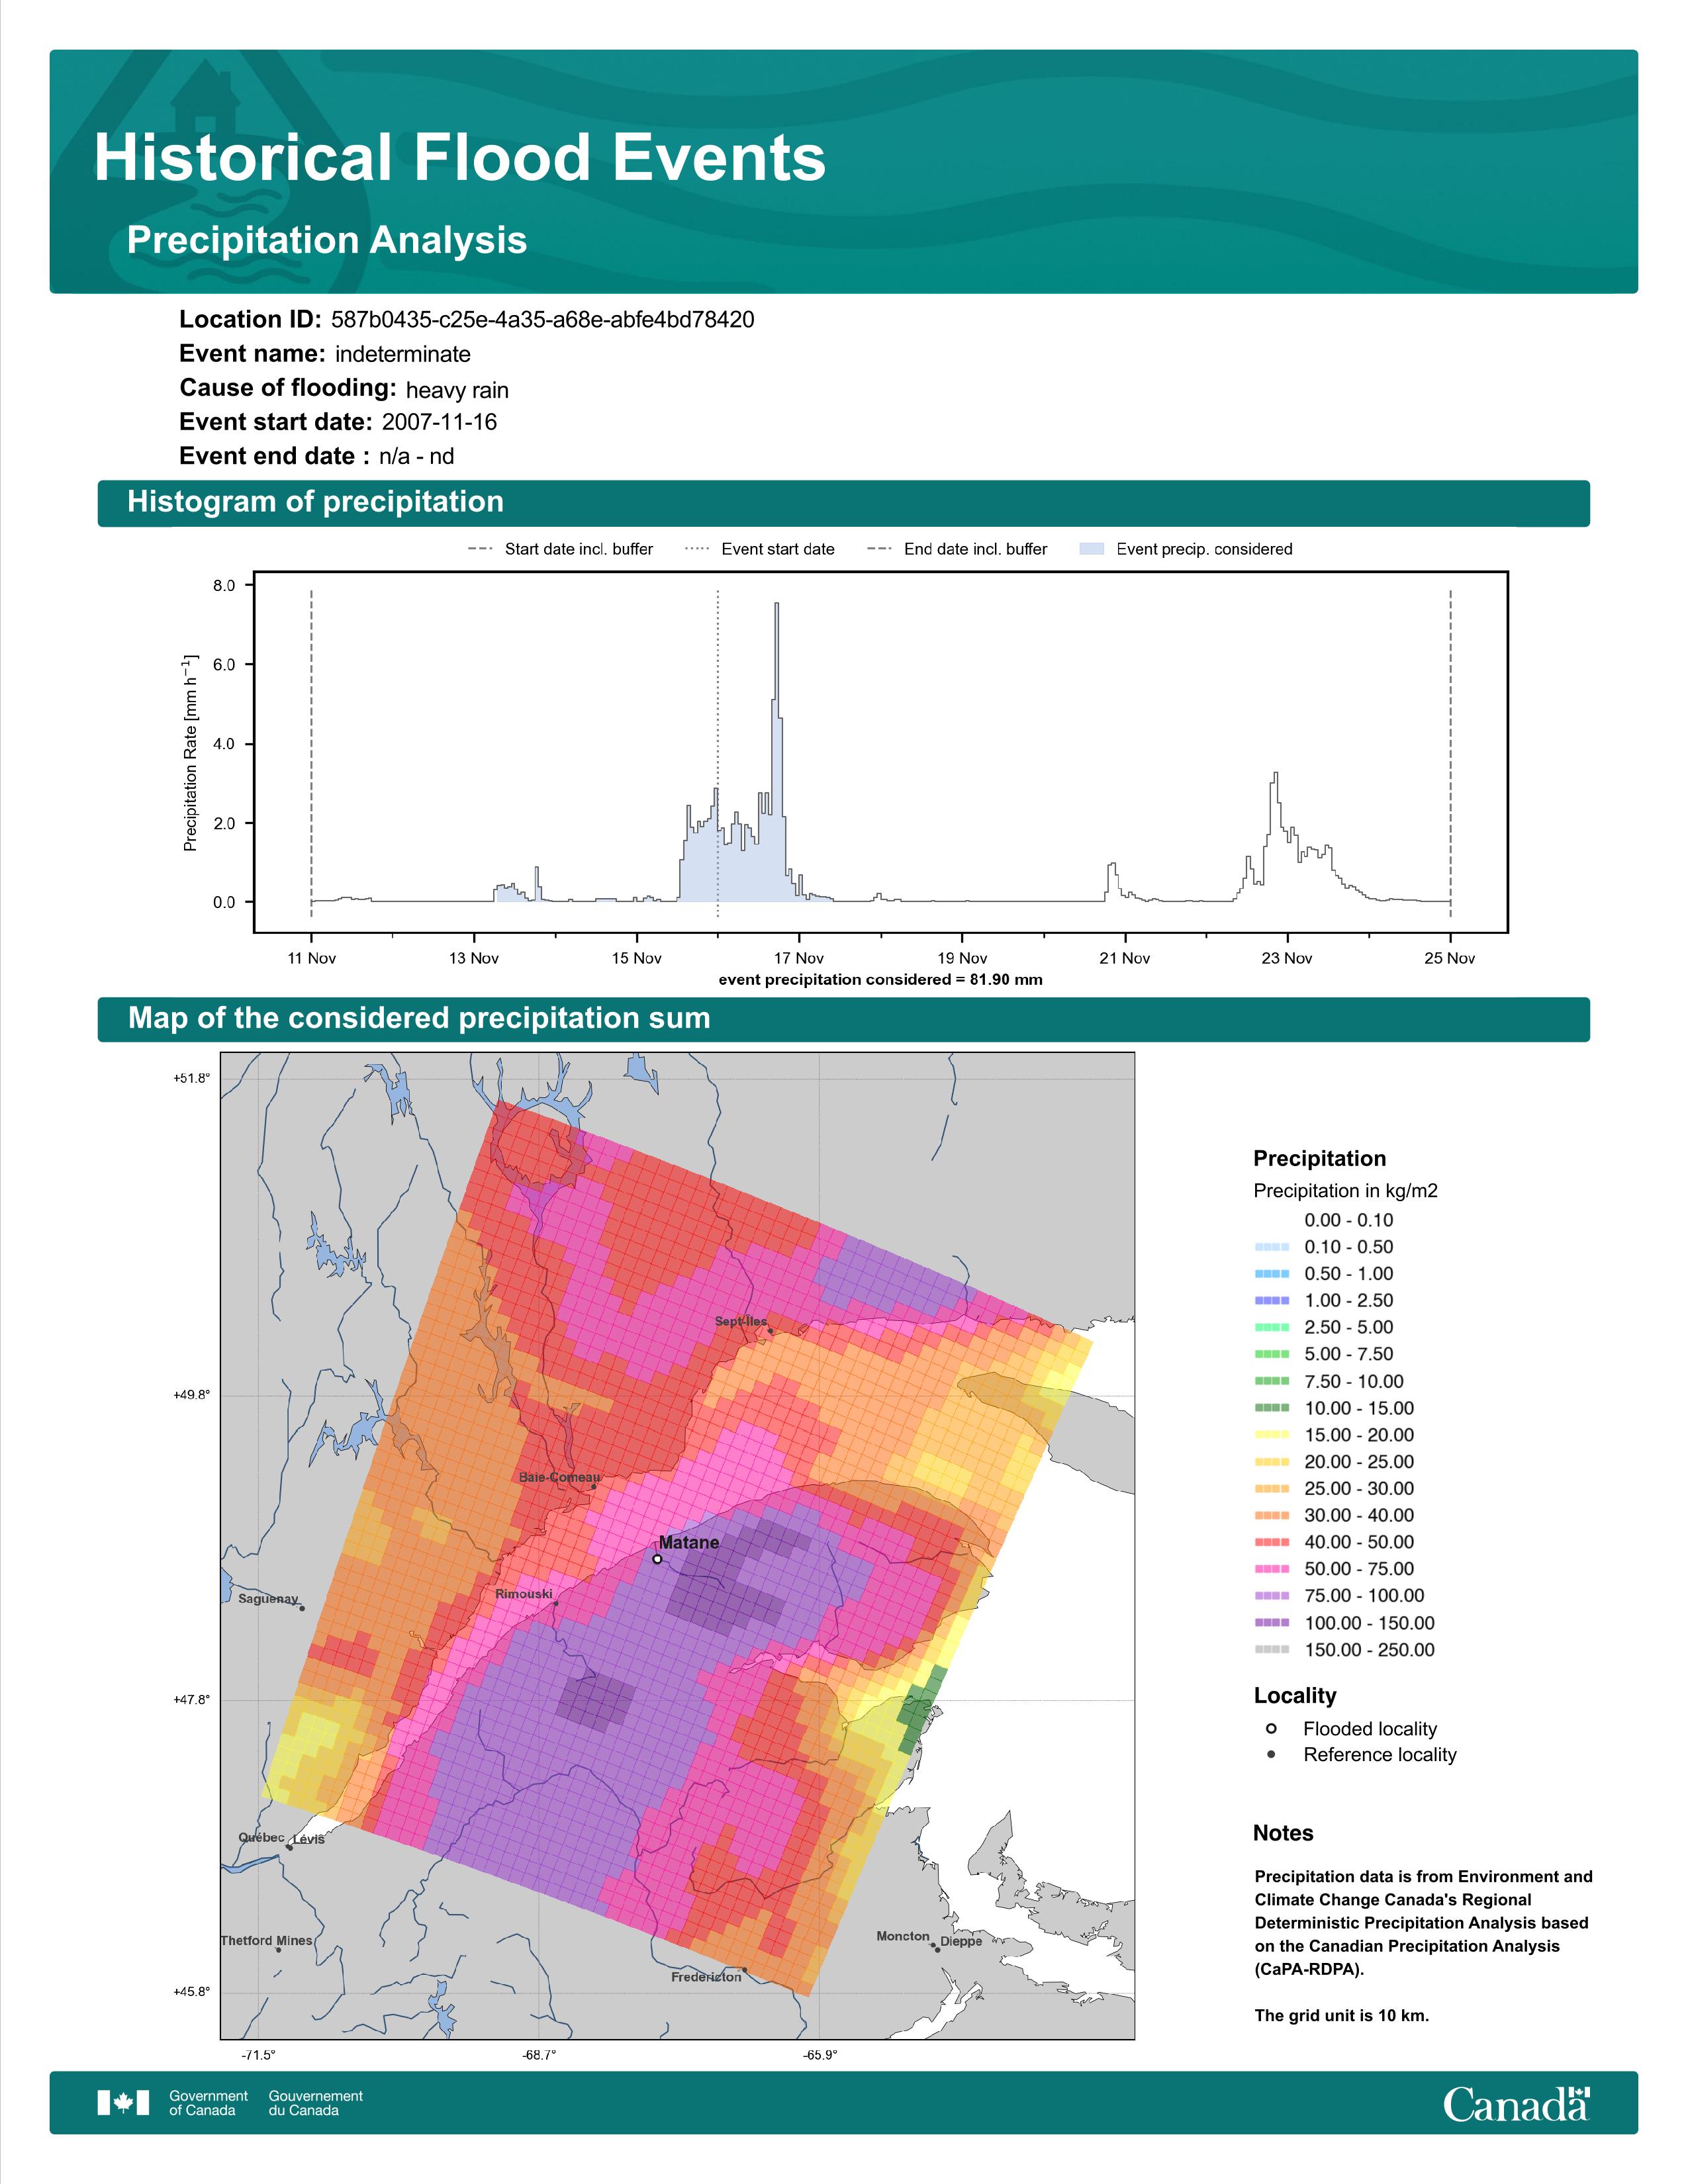
Task: Click the Precipitation Analysis subtitle
Action: [x=327, y=241]
